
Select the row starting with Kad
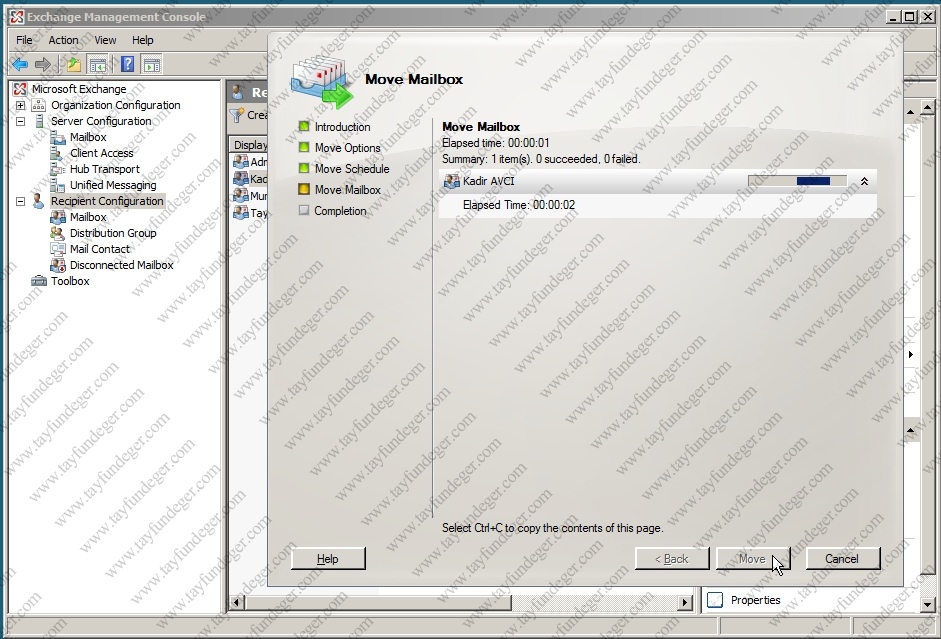pyautogui.click(x=250, y=179)
